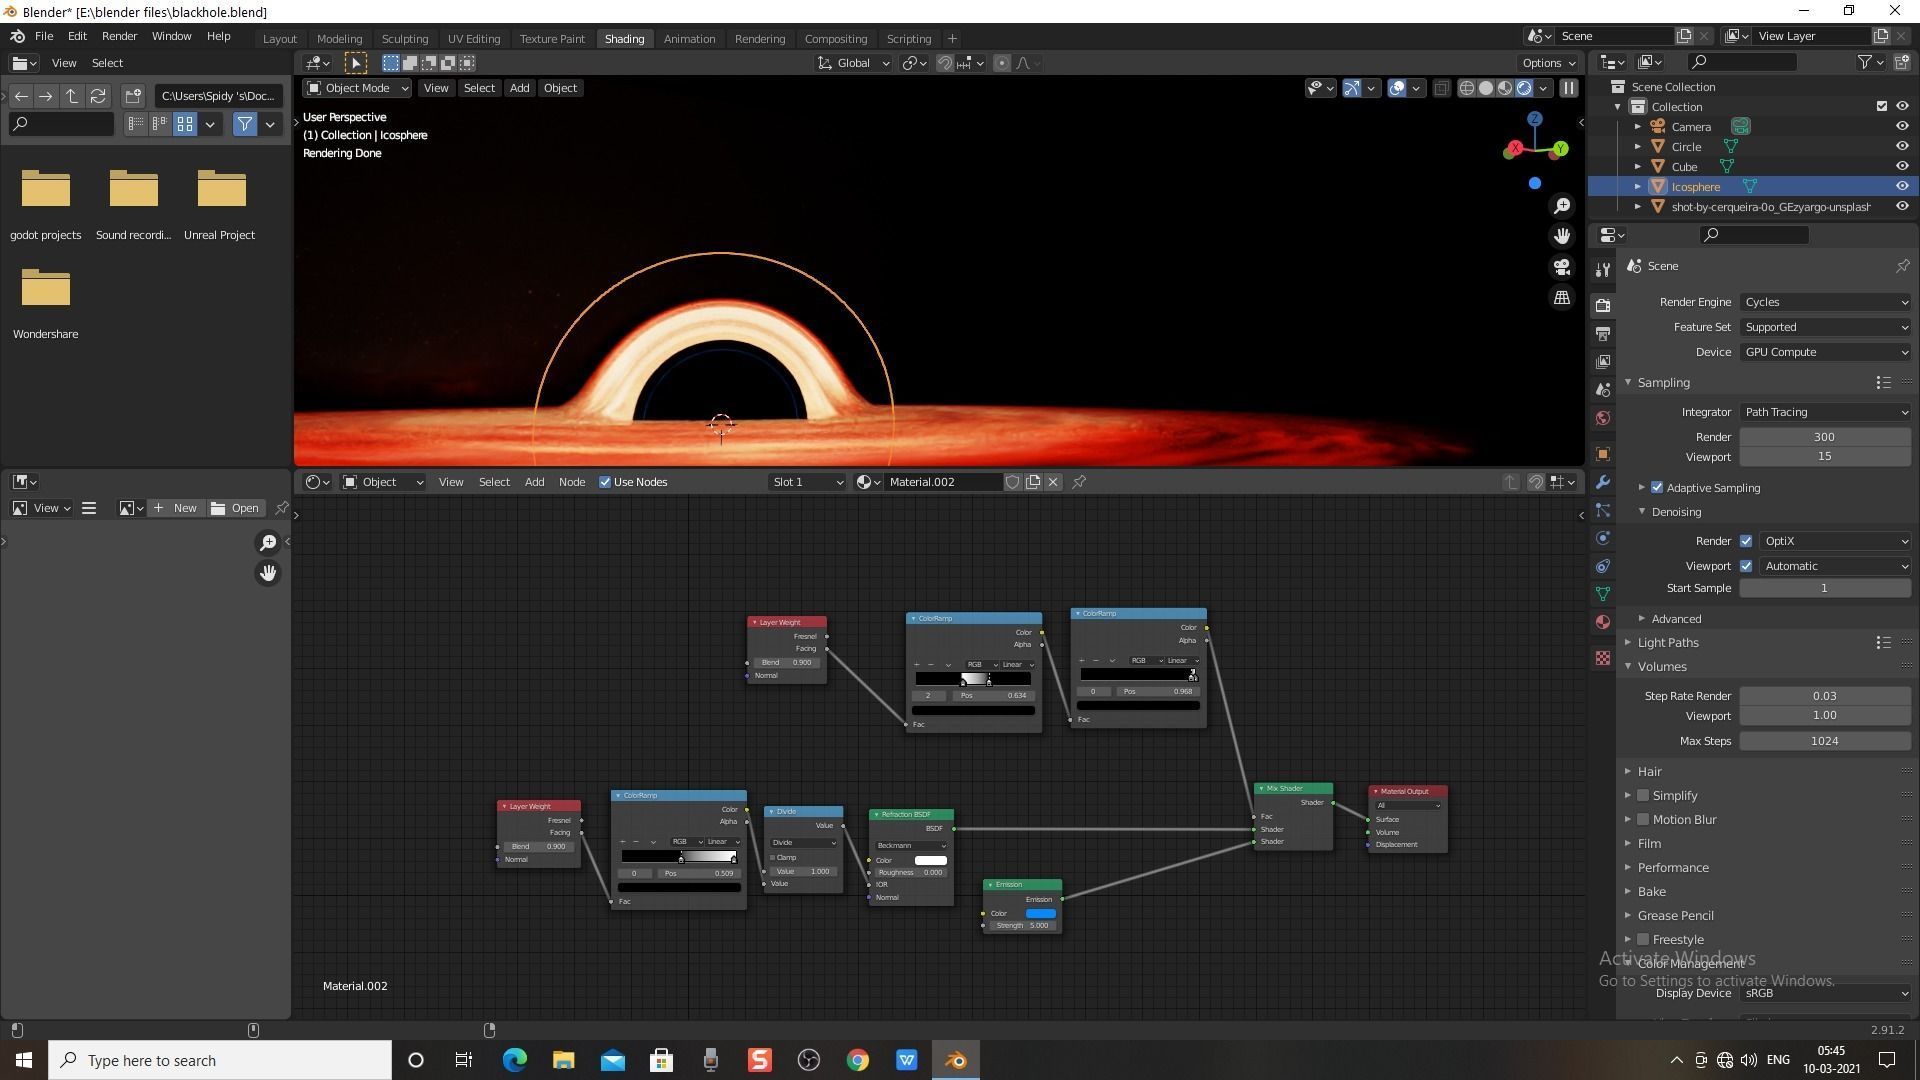Screen dimensions: 1920x1080
Task: Open the node editor Node menu
Action: click(x=571, y=482)
